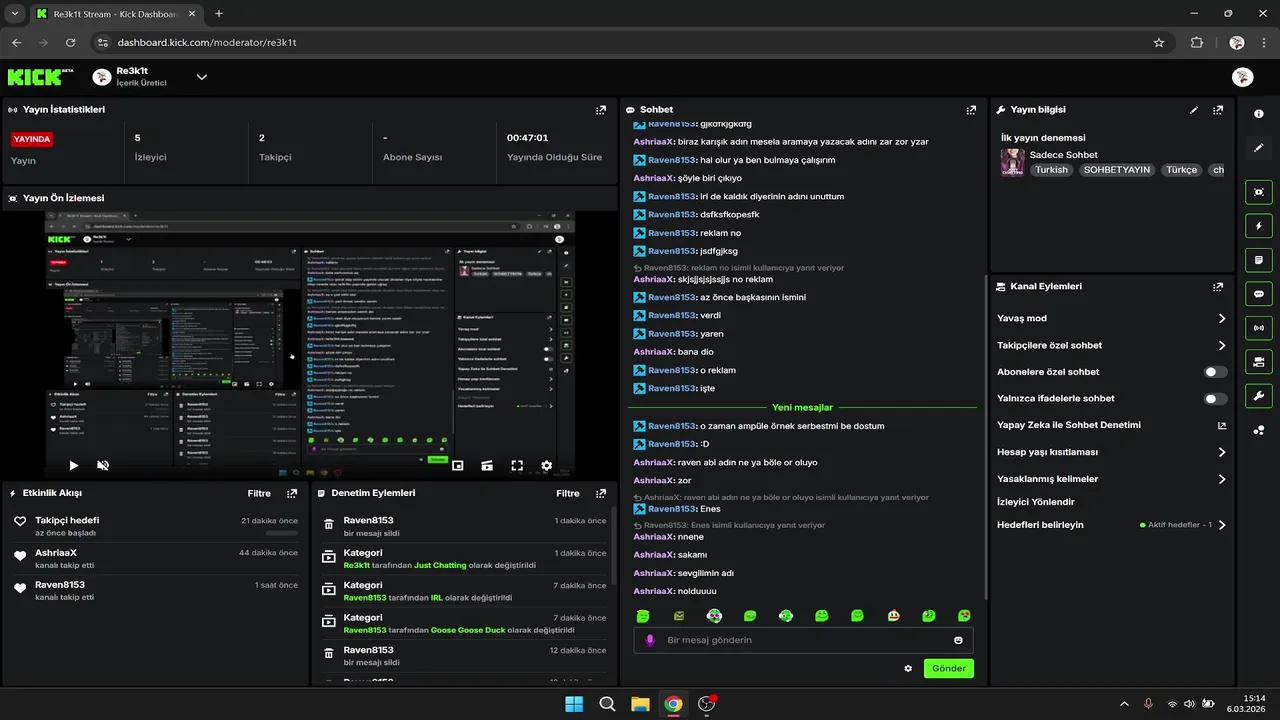Show hidden system tray icons
The height and width of the screenshot is (720, 1280).
tap(1124, 704)
